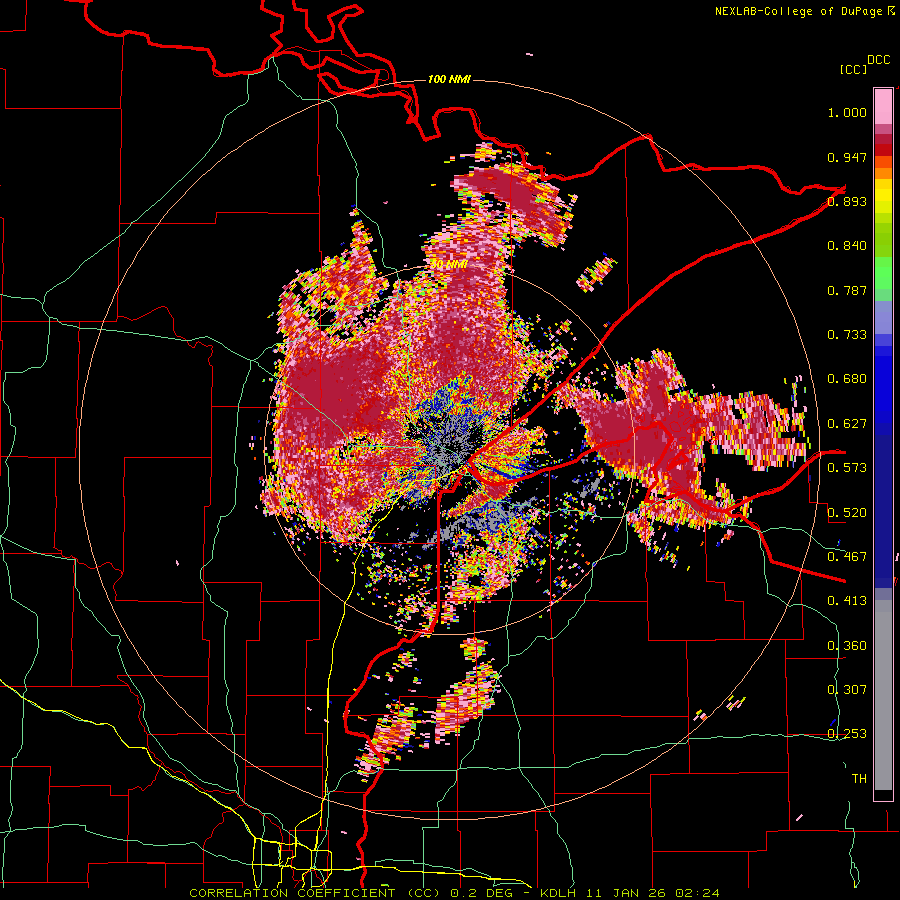Click the gray lower segment of color bar
900x900 pixels.
[x=883, y=695]
